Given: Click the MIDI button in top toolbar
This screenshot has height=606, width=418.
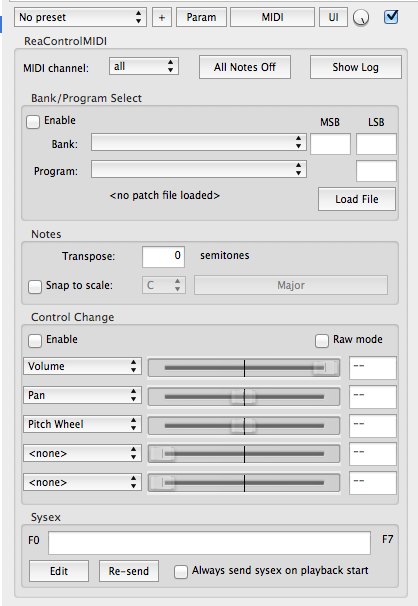Looking at the screenshot, I should click(x=272, y=17).
